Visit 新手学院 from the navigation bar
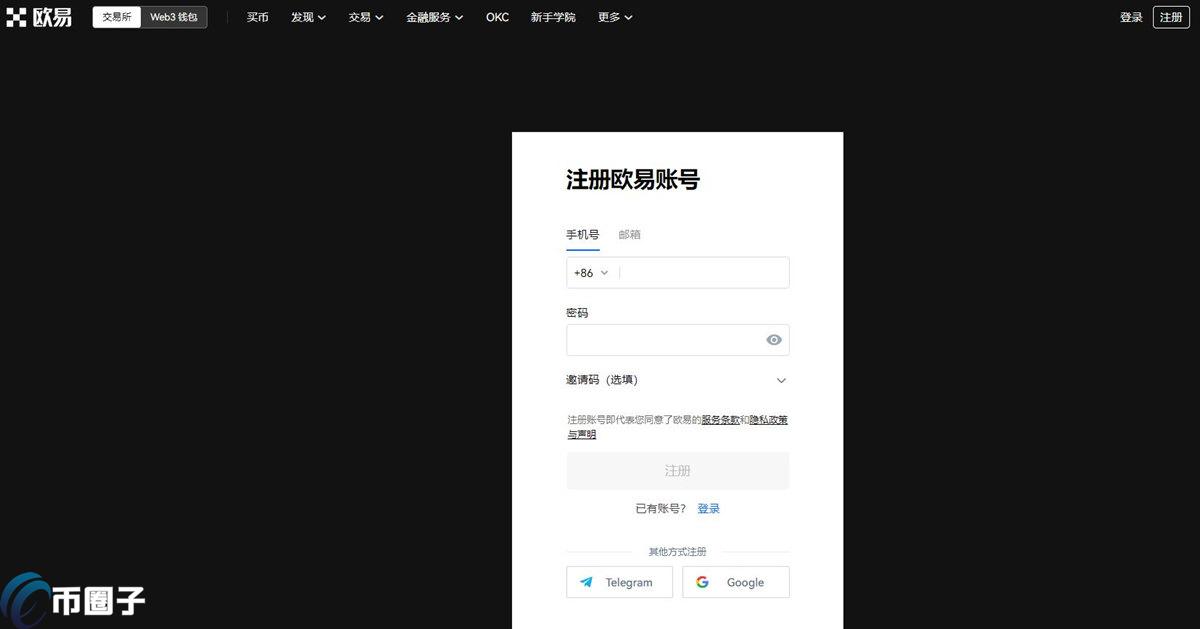1200x629 pixels. coord(553,16)
